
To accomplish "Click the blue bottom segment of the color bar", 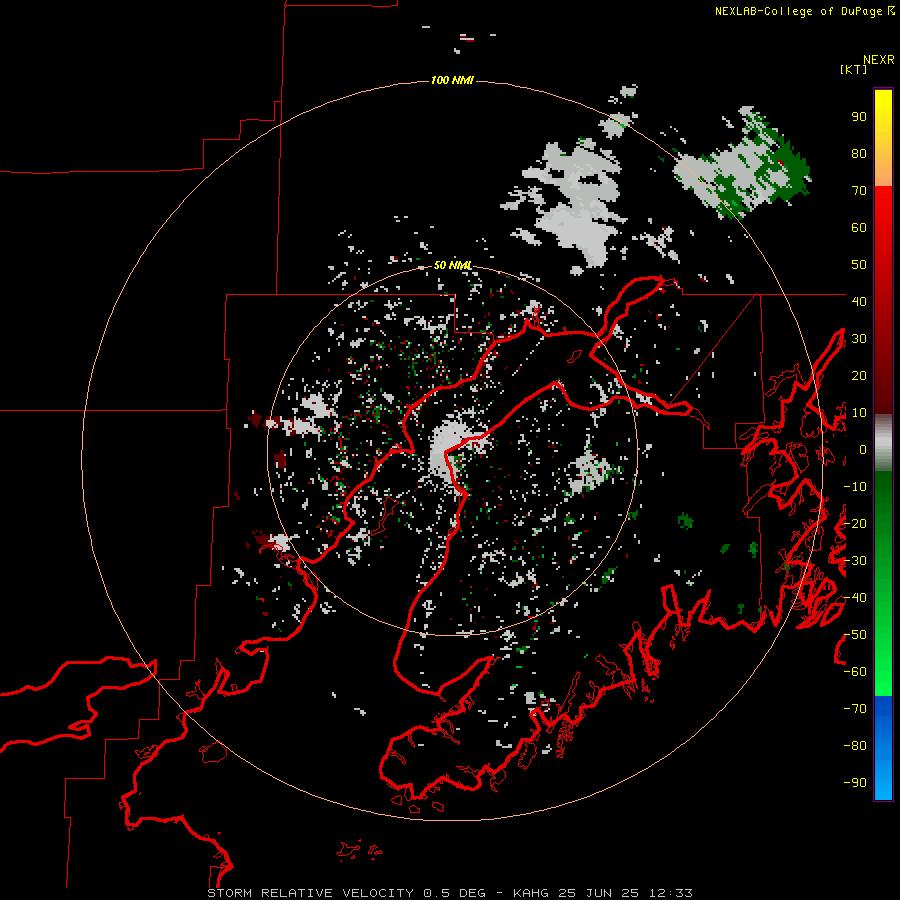I will [883, 747].
